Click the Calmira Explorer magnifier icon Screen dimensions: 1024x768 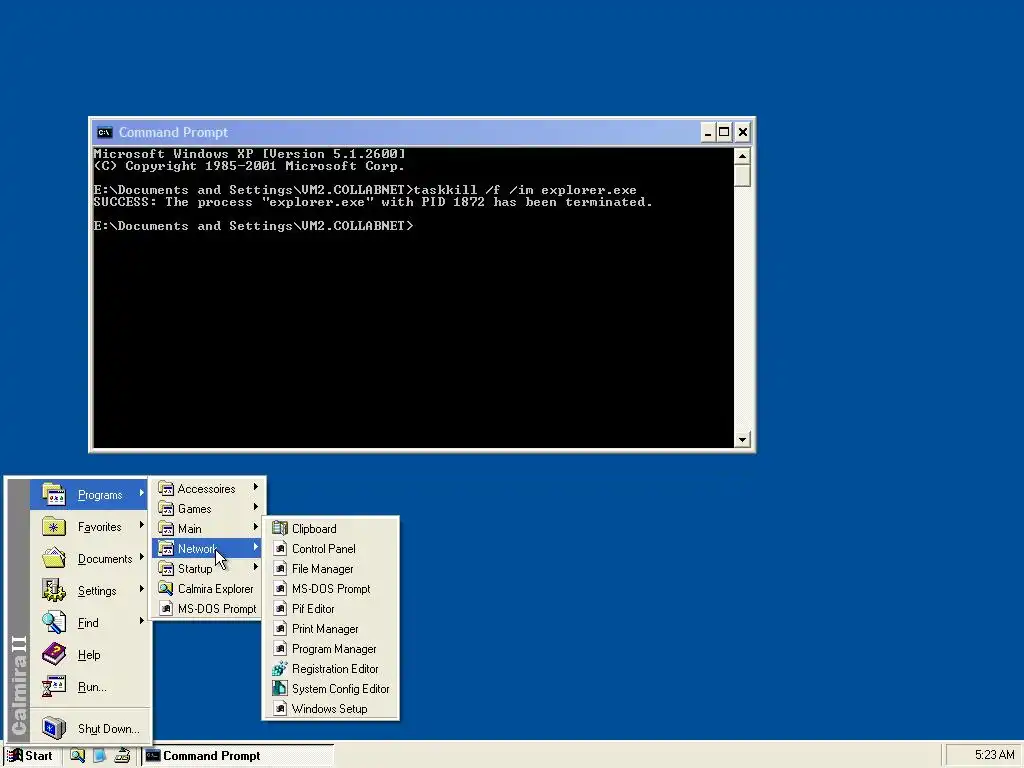tap(166, 588)
